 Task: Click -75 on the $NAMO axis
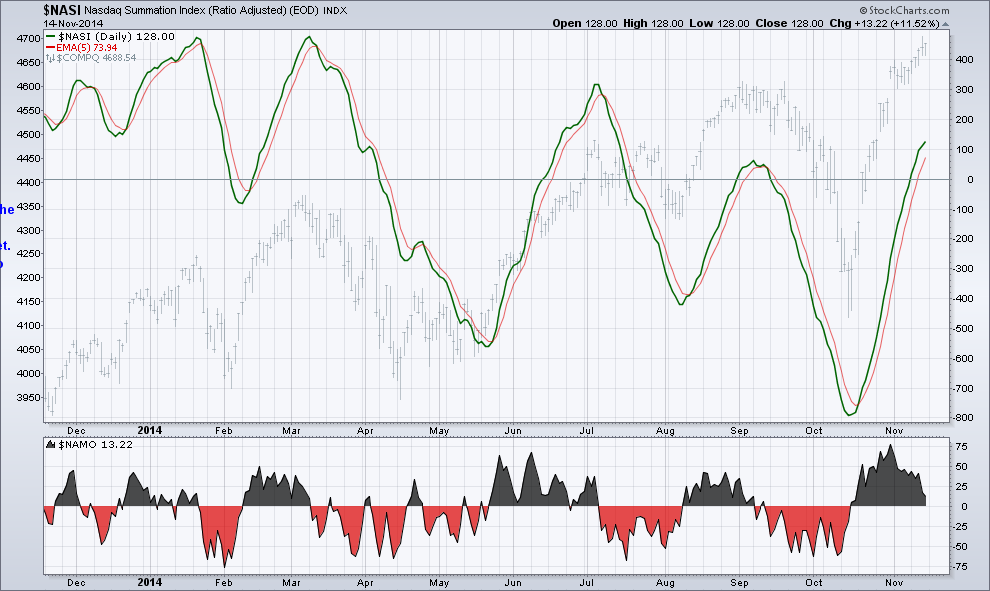point(960,567)
